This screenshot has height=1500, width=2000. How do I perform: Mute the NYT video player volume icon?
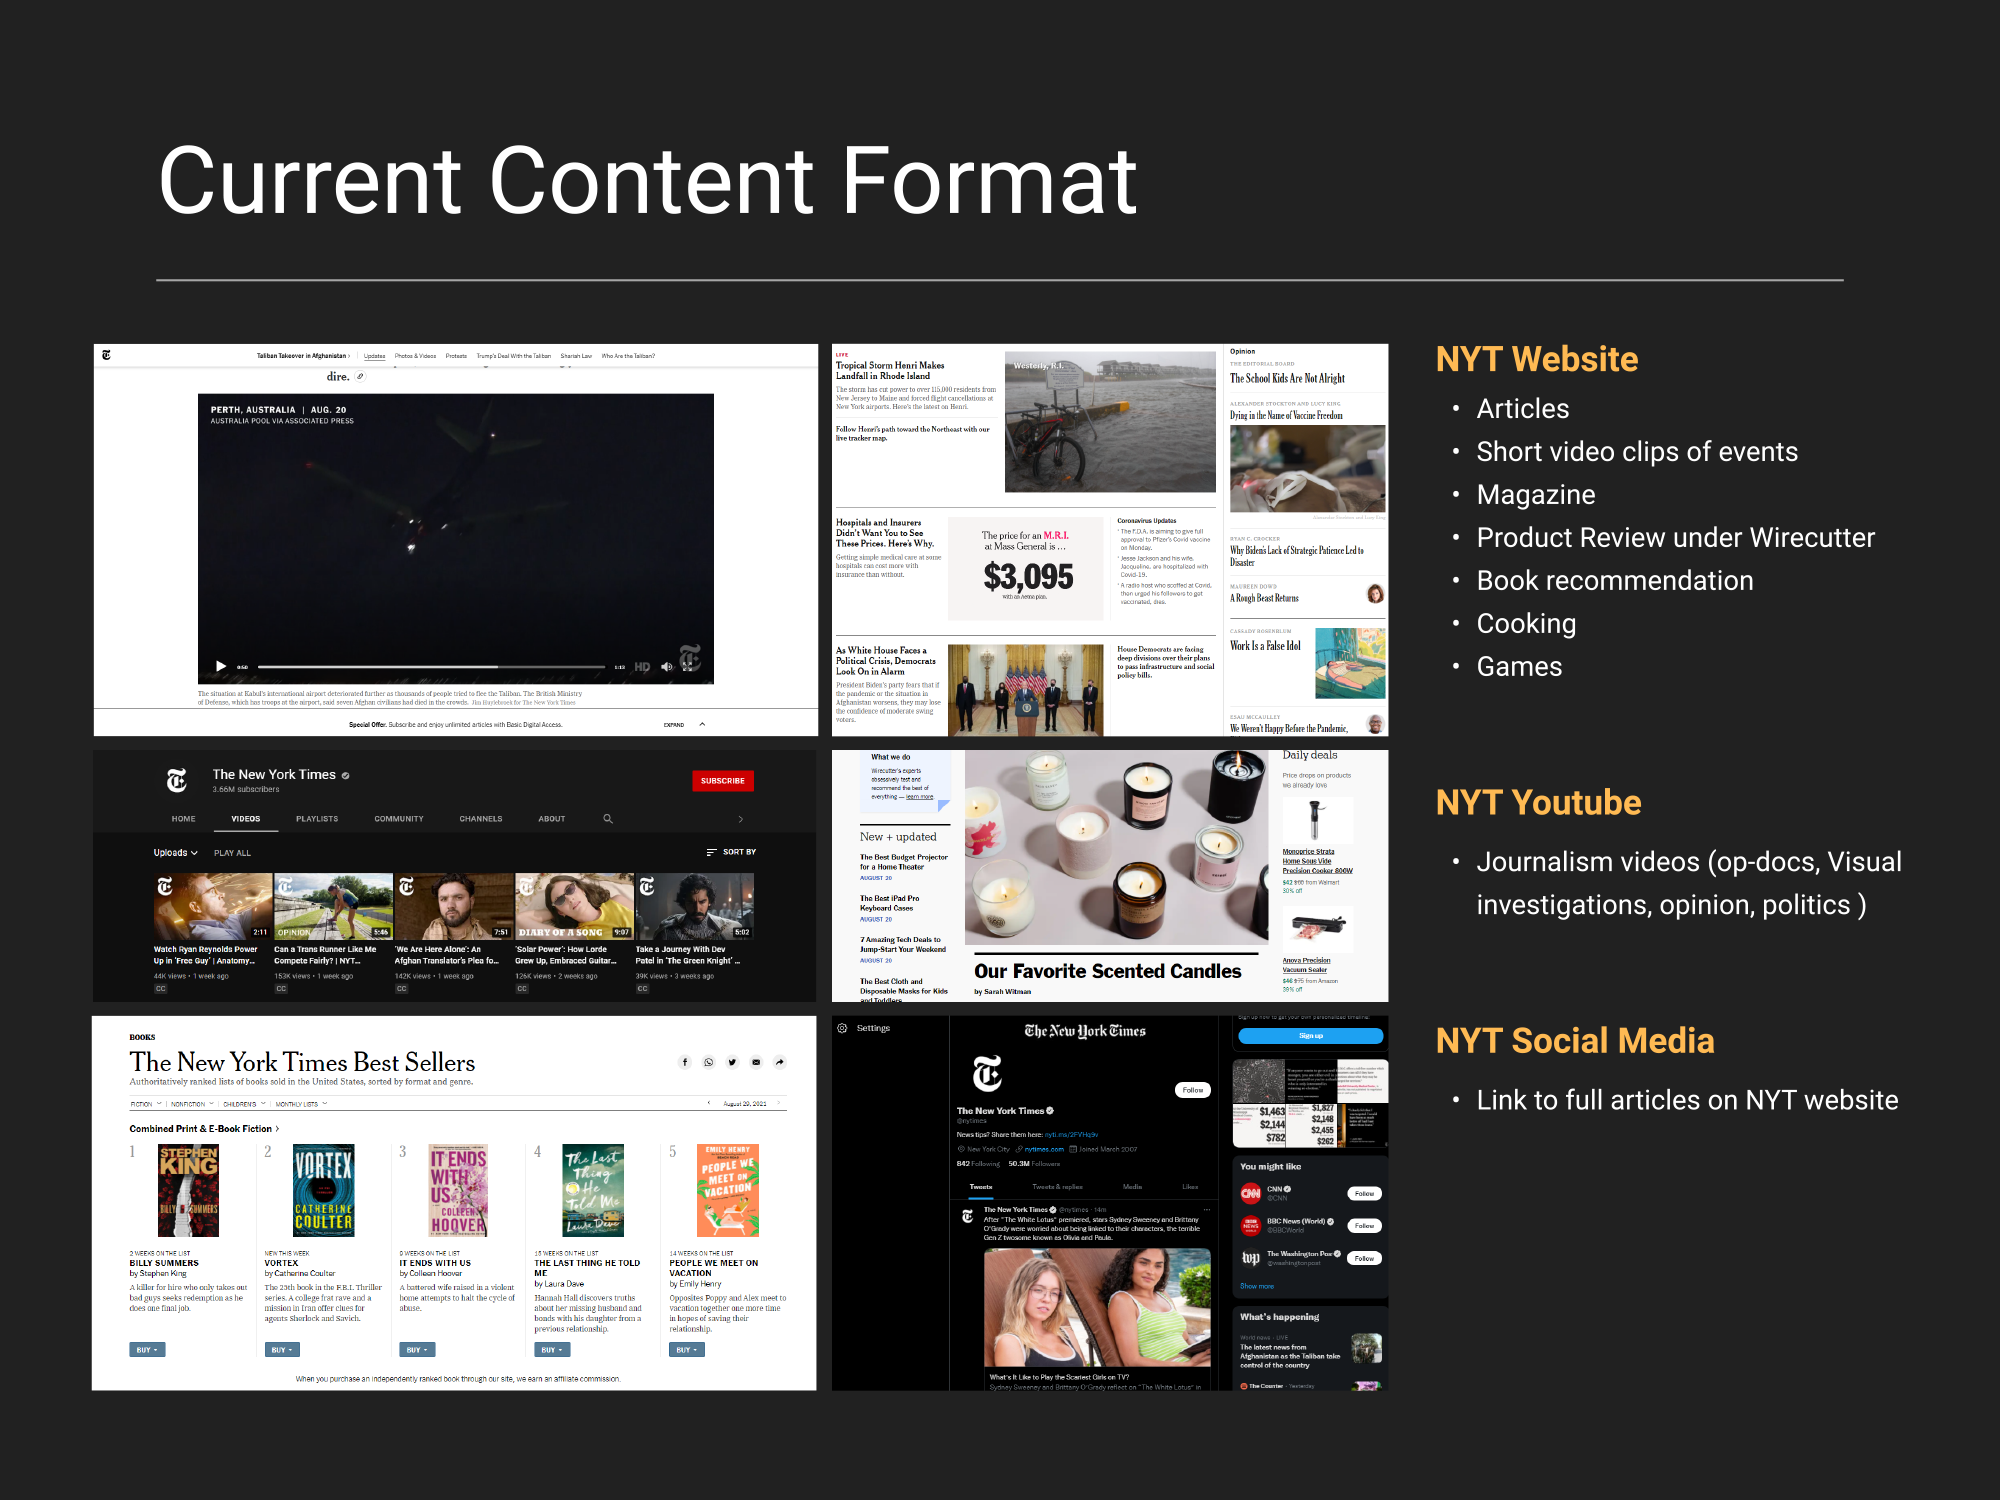point(667,667)
